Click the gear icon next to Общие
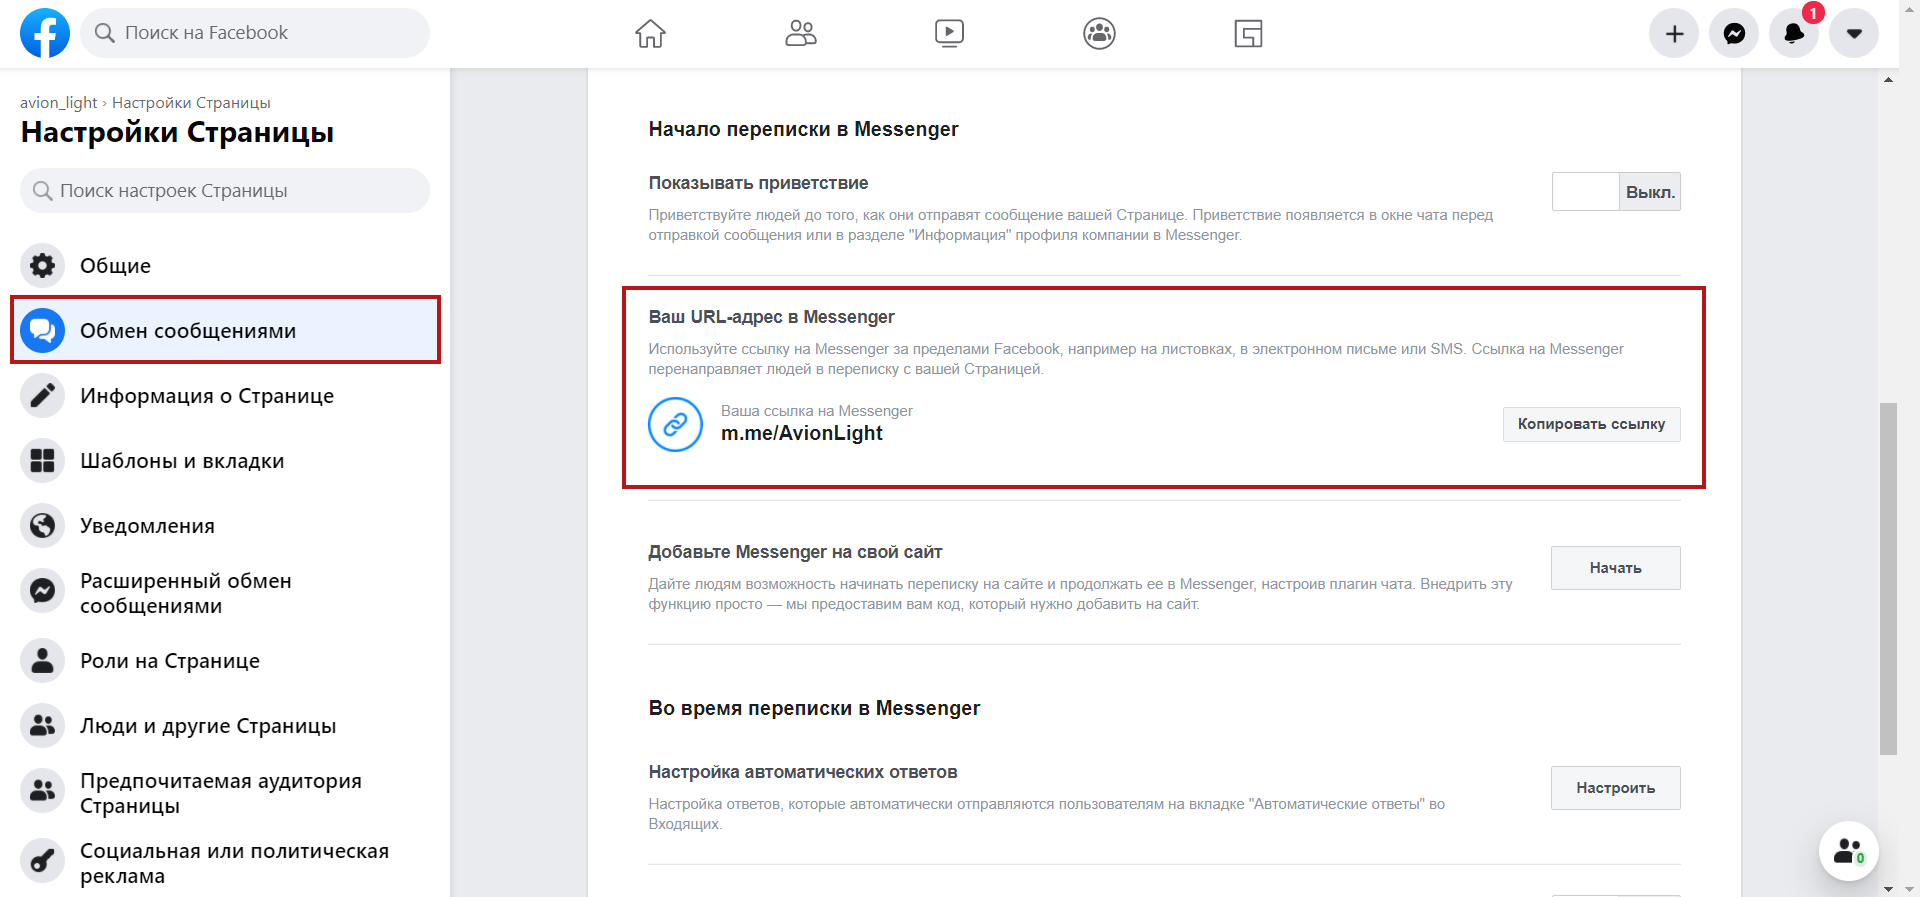 click(42, 265)
